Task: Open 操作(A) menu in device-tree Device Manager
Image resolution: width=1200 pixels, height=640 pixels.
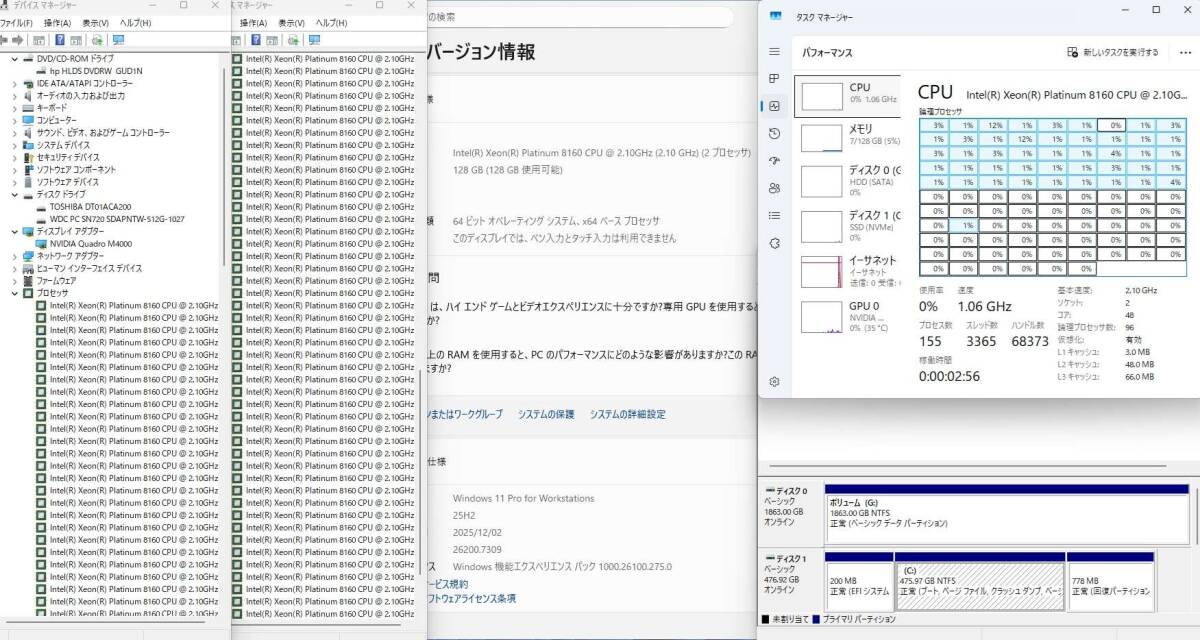Action: click(x=58, y=22)
